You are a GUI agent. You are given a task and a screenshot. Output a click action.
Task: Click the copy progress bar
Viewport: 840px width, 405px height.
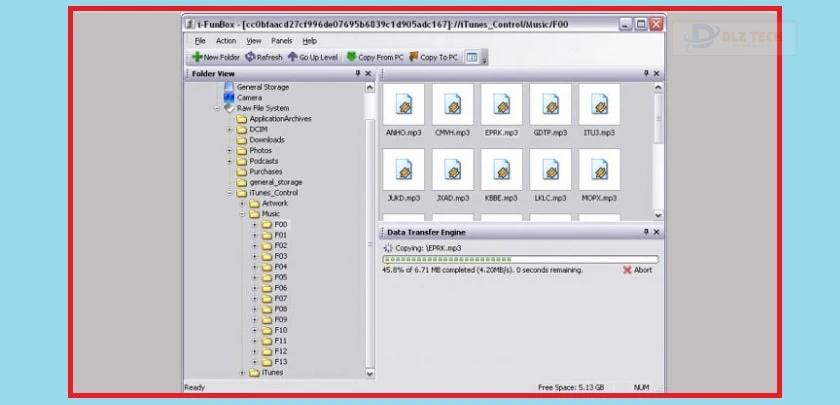(520, 259)
